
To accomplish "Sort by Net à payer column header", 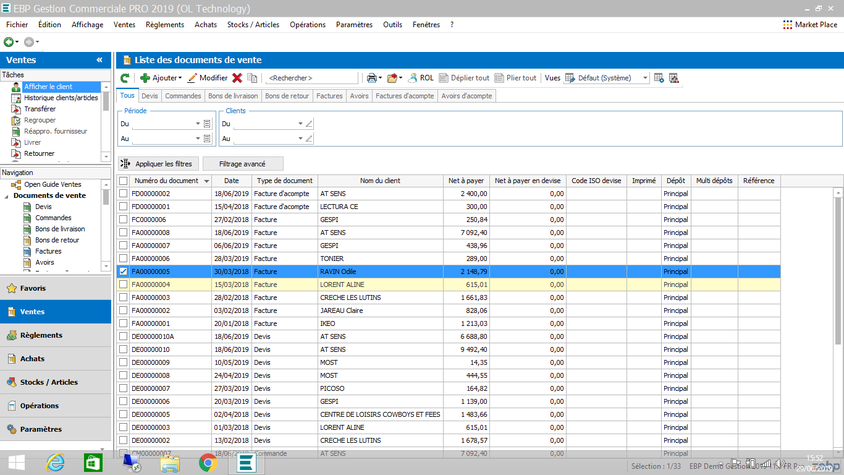I will coord(466,181).
